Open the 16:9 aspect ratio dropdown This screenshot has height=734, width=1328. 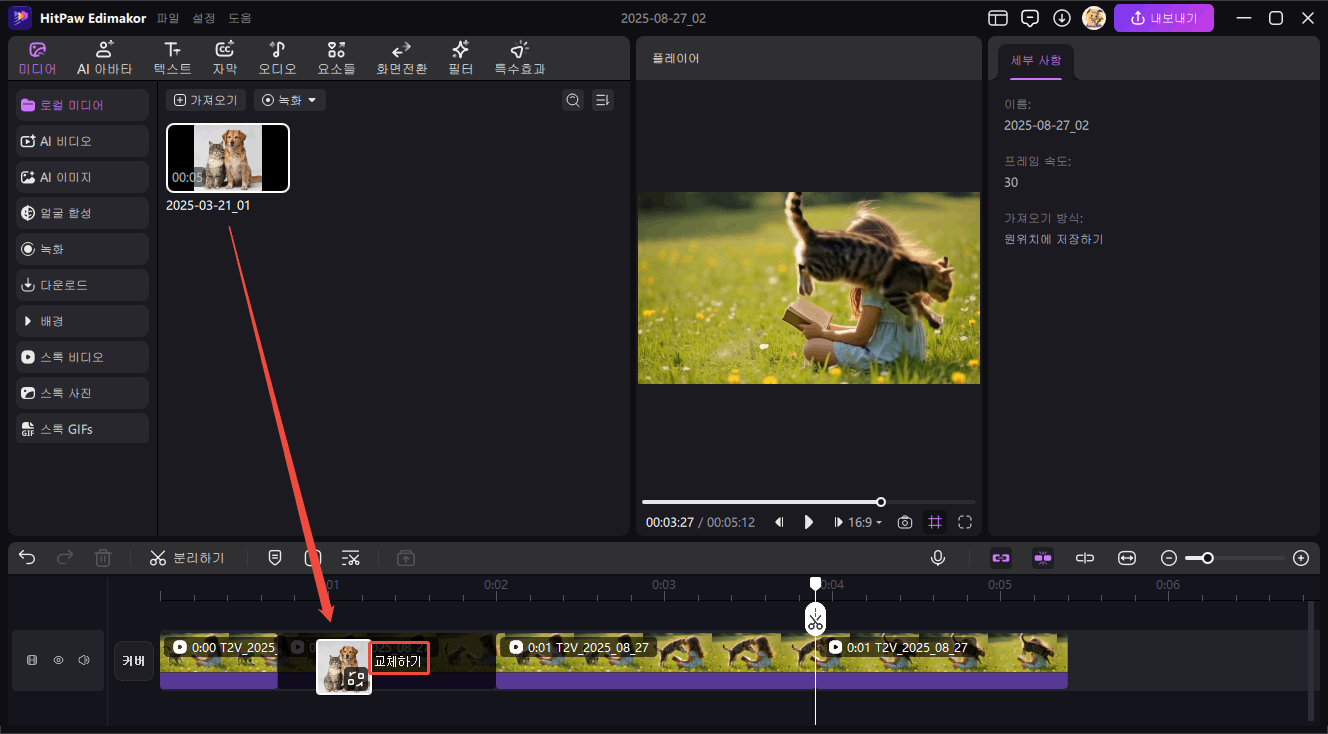coord(865,522)
